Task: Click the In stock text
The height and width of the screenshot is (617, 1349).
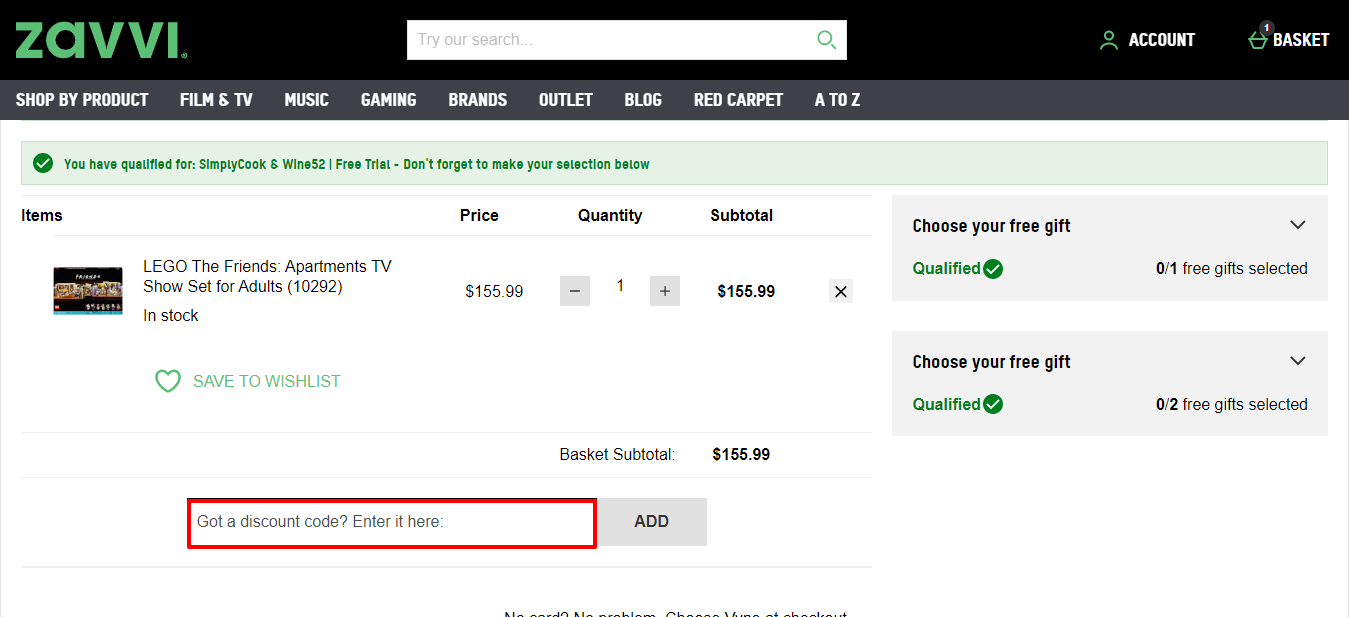Action: (x=171, y=316)
